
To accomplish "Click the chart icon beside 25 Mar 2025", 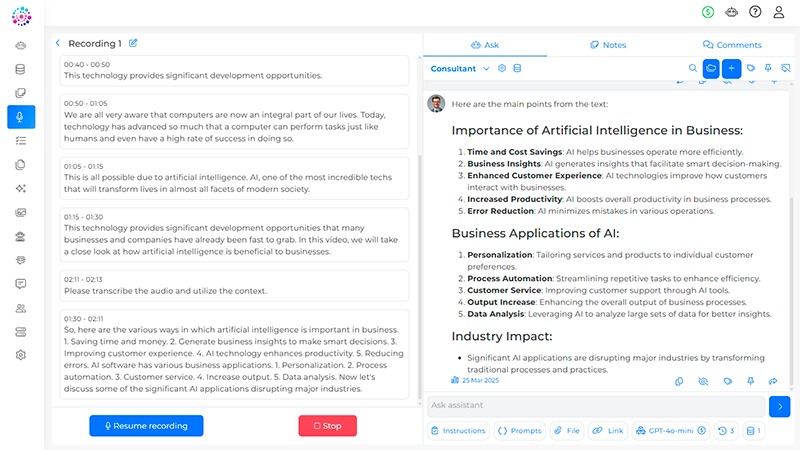I will (455, 380).
